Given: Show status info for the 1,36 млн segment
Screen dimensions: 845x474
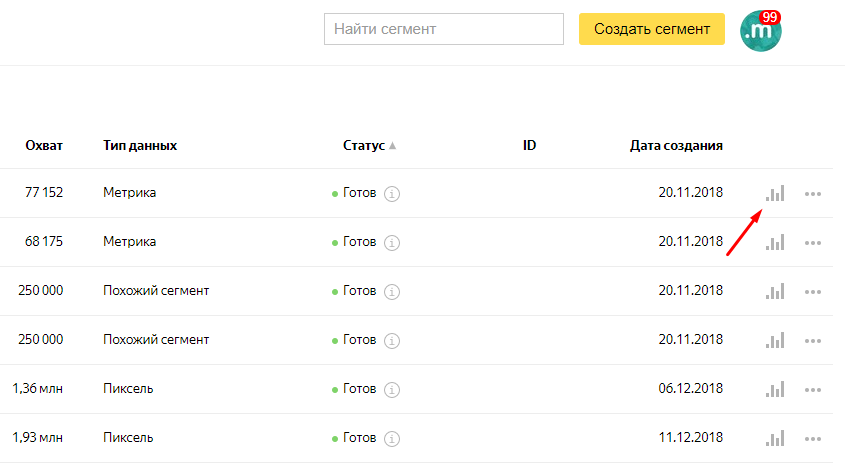Looking at the screenshot, I should click(x=392, y=389).
